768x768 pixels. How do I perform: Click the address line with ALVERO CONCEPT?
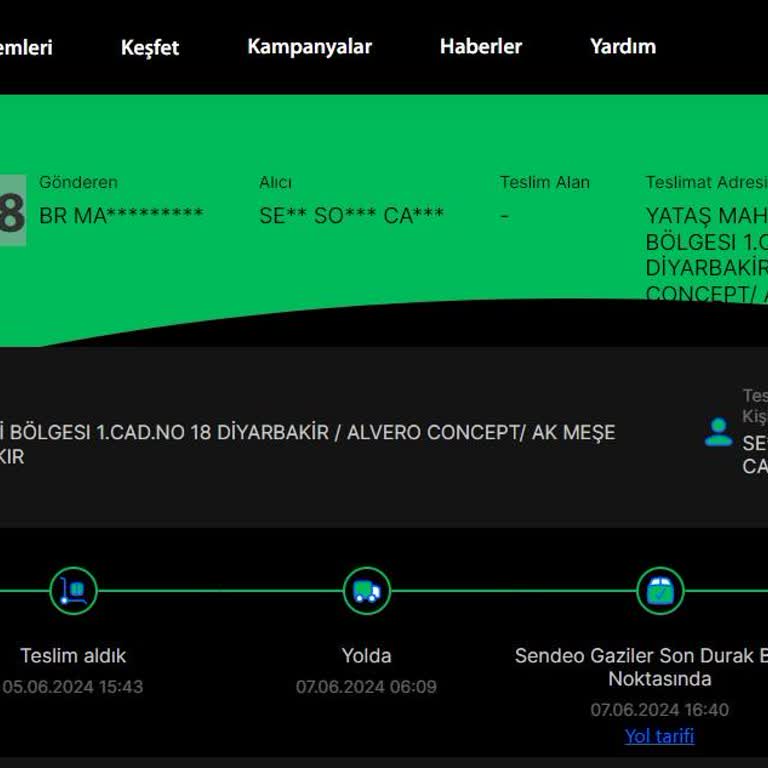coord(308,444)
